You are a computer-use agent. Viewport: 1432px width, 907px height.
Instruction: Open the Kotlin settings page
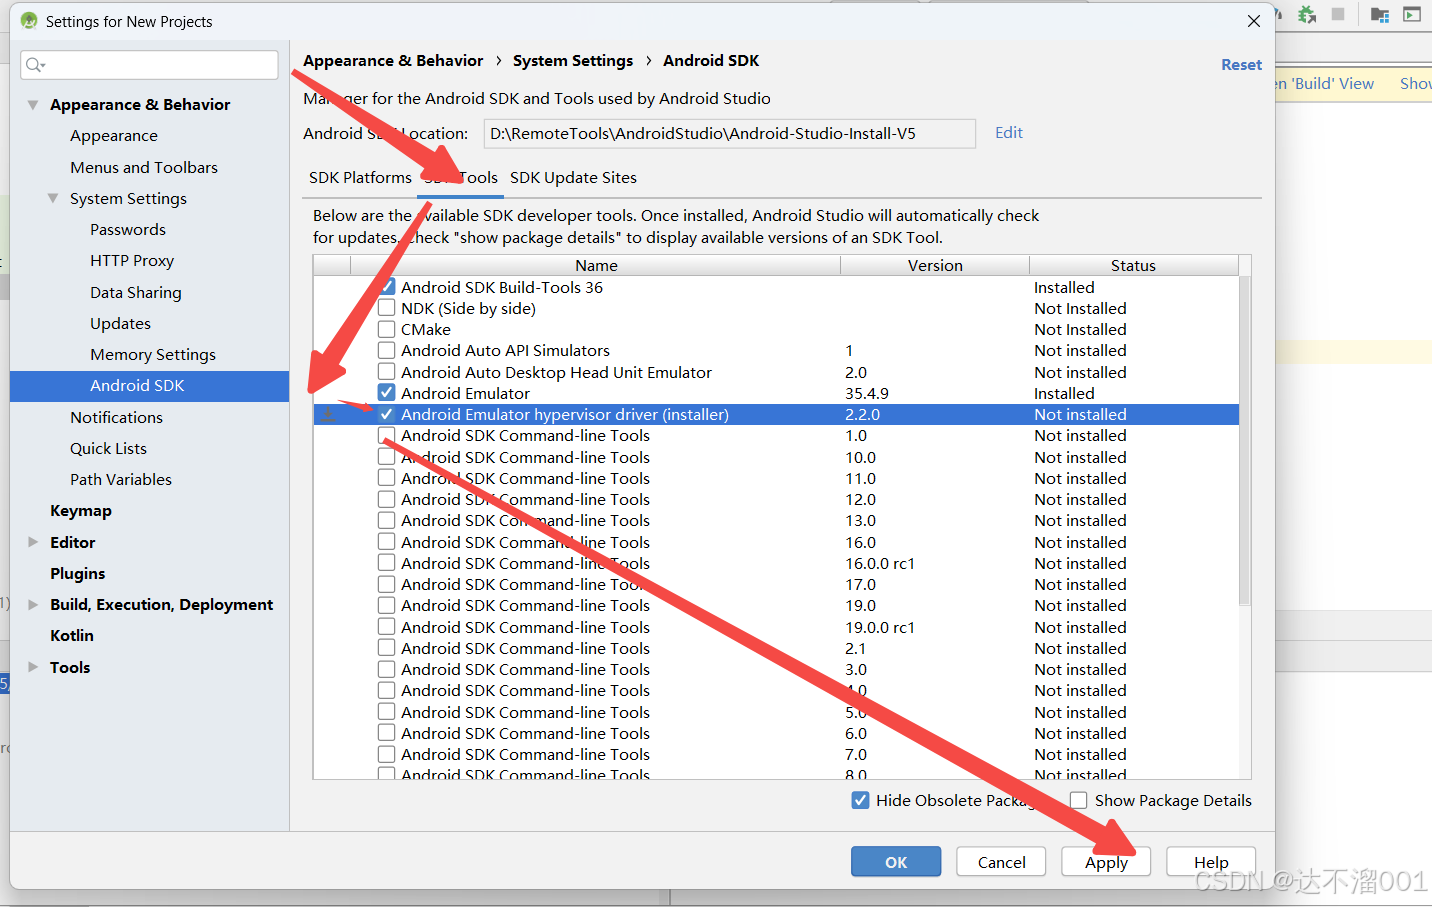pyautogui.click(x=72, y=635)
